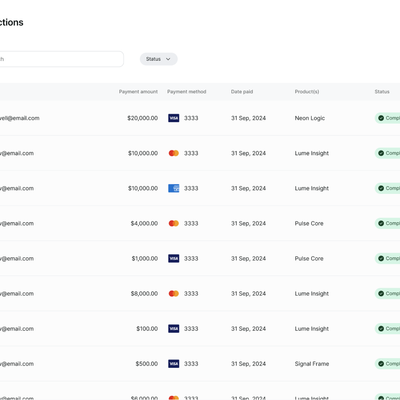Select the $10,000.00 amount in the Mastercard row
This screenshot has width=400, height=400.
point(143,153)
